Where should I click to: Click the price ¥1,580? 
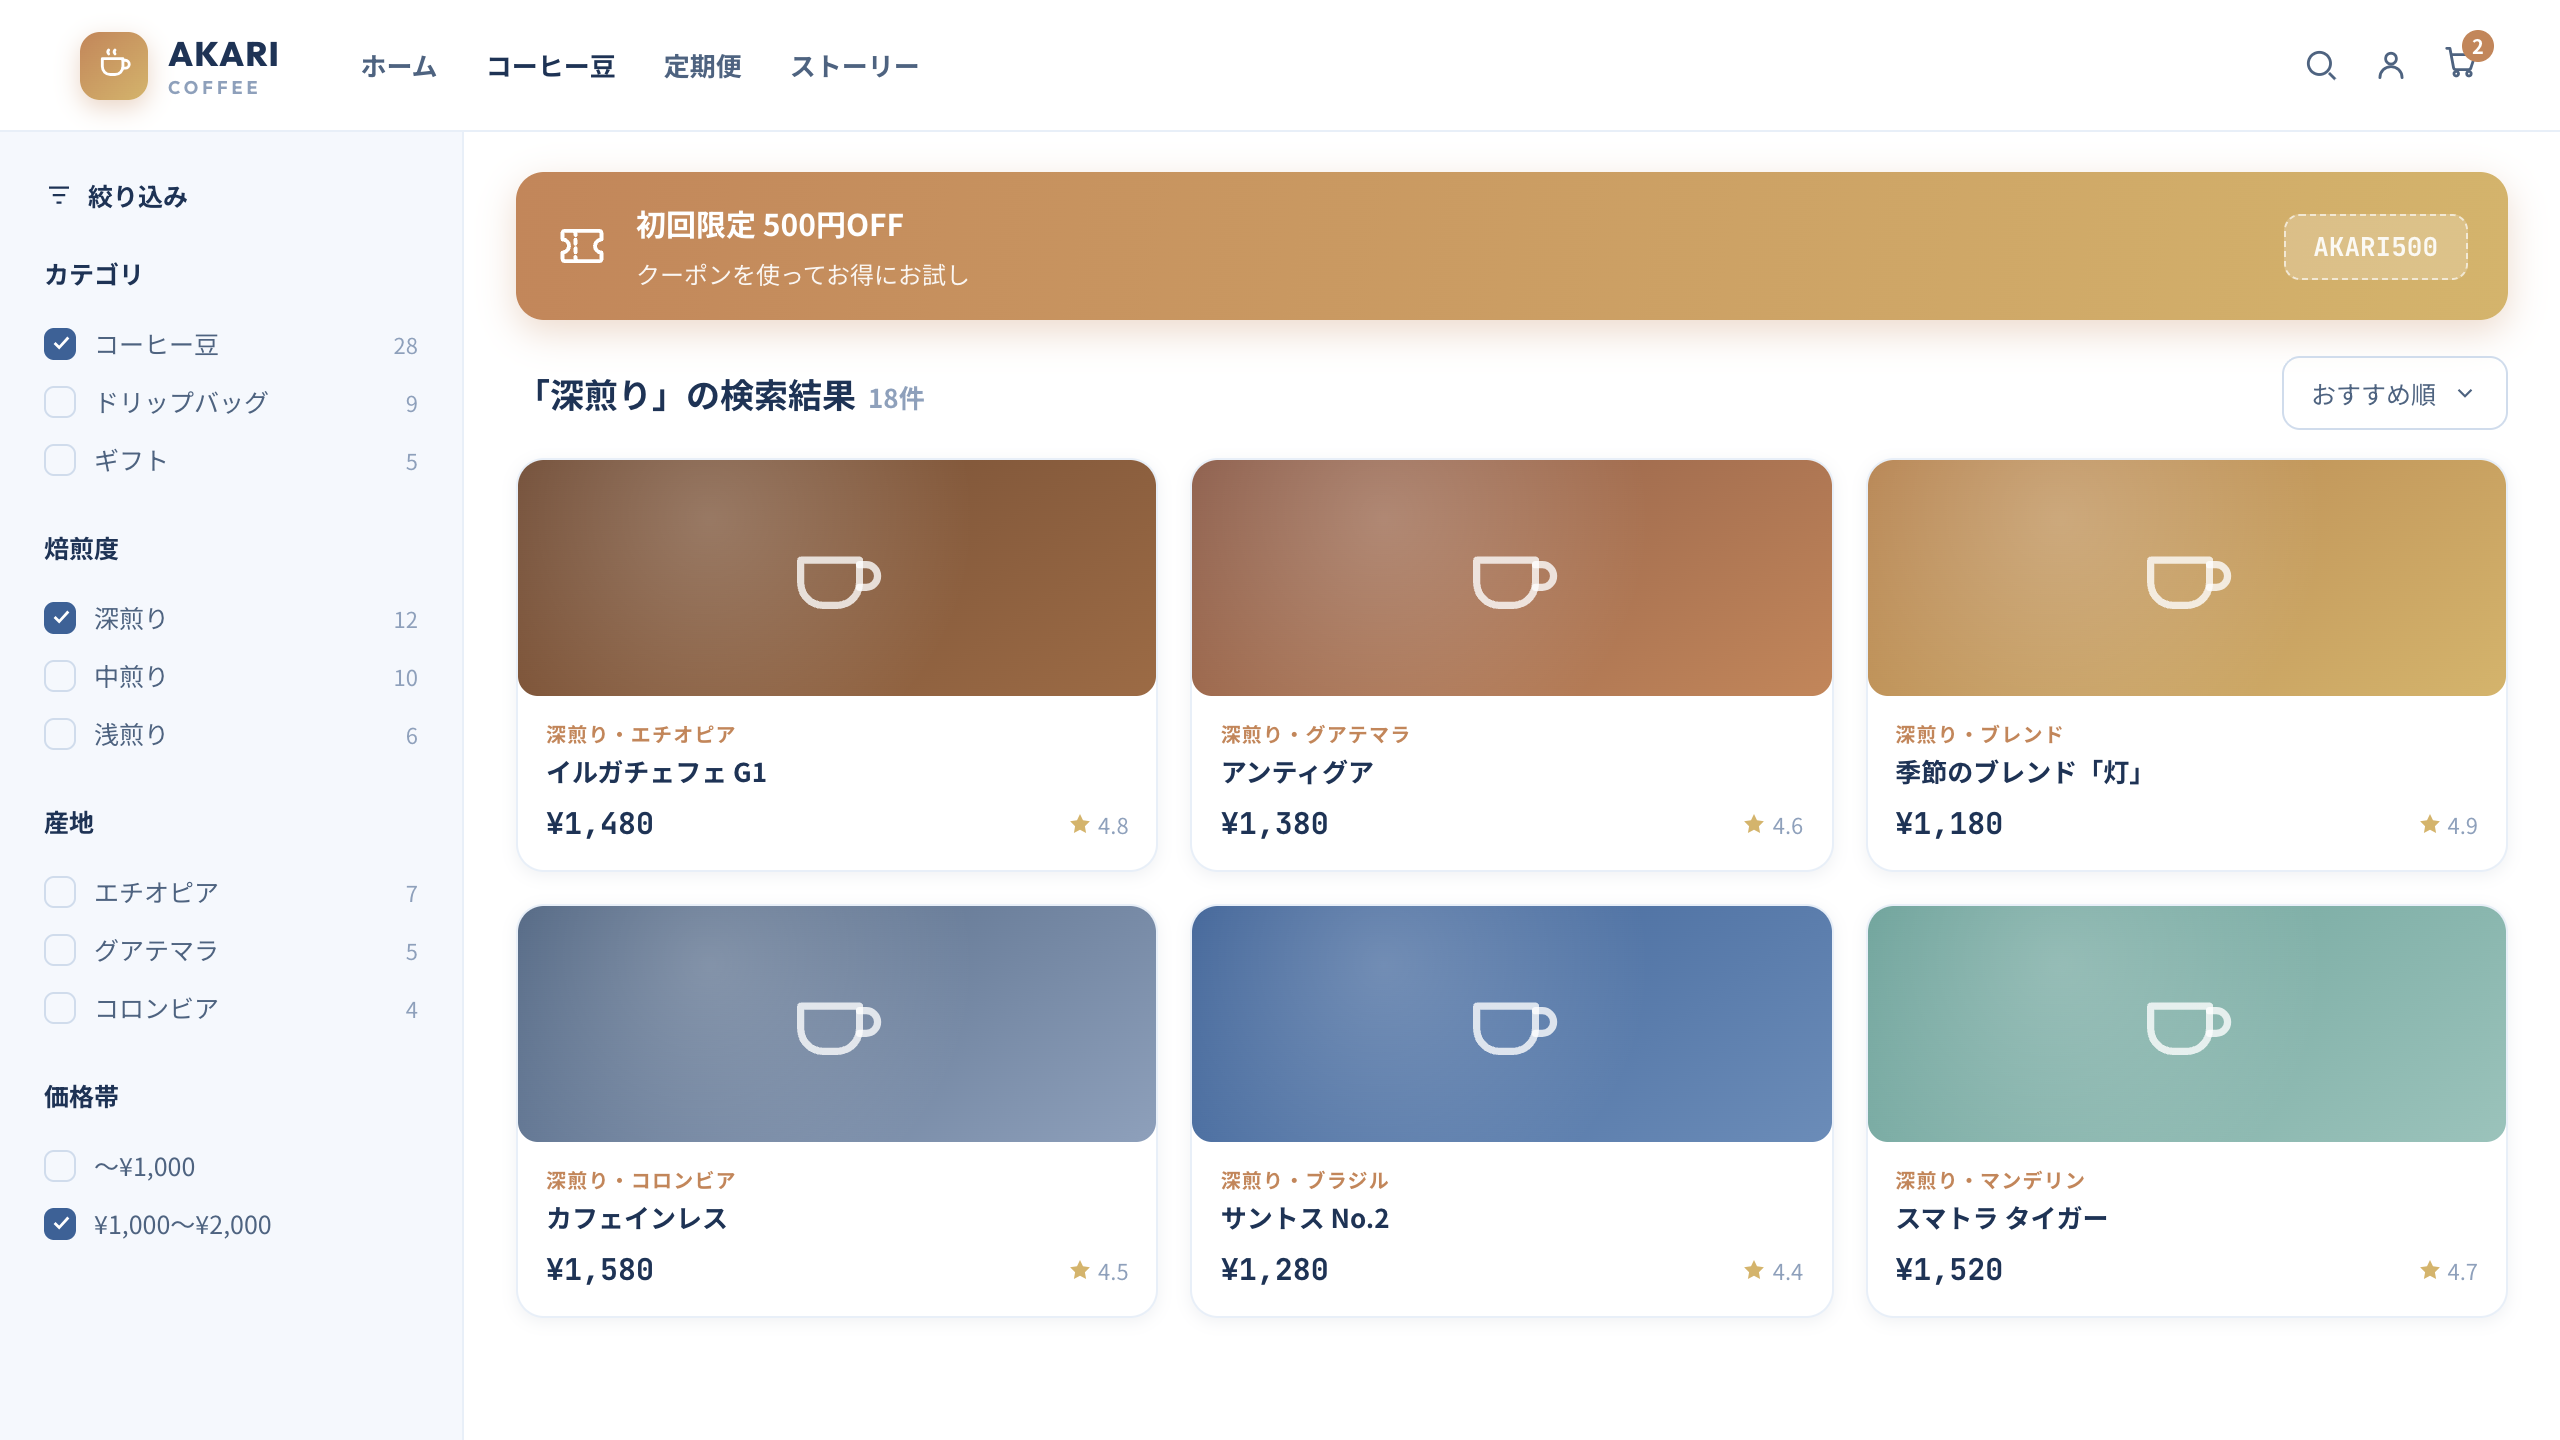coord(600,1270)
